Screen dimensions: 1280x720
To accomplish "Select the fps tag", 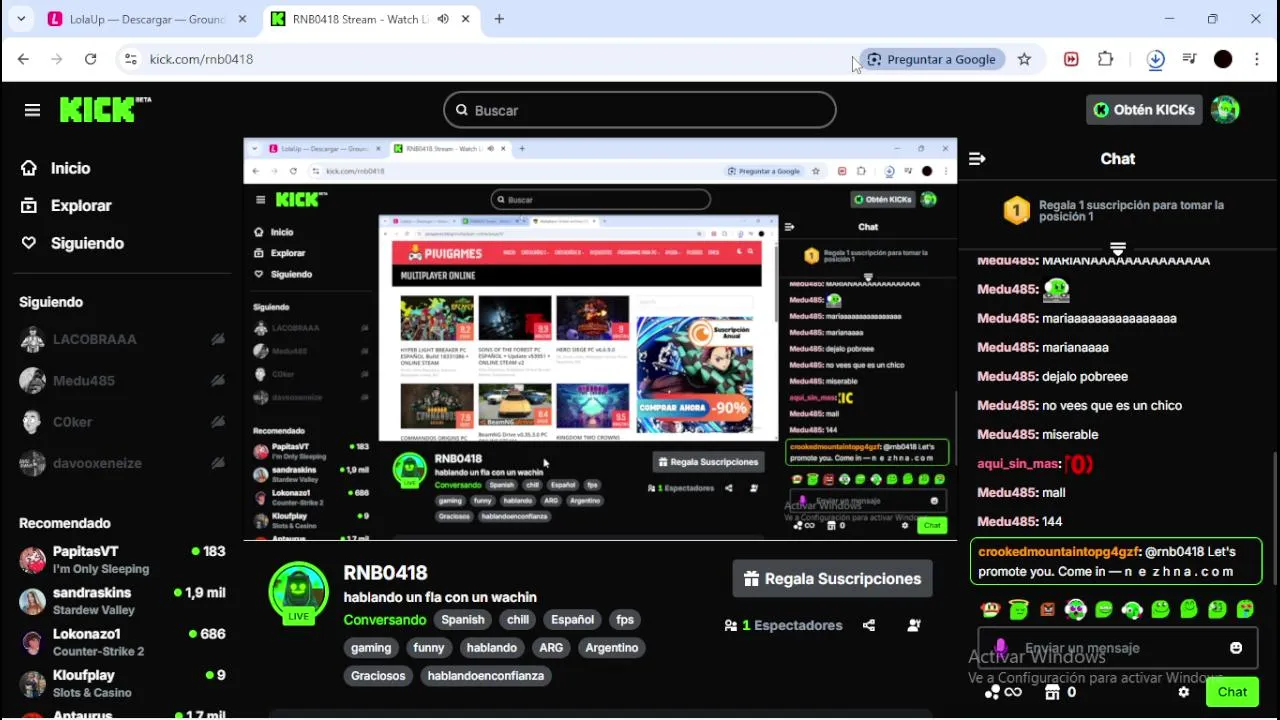I will [625, 620].
